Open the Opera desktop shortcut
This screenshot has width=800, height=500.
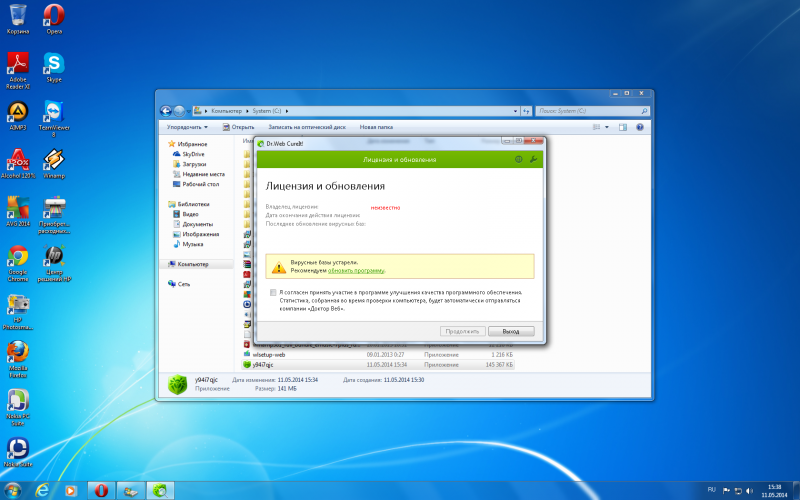[x=54, y=19]
